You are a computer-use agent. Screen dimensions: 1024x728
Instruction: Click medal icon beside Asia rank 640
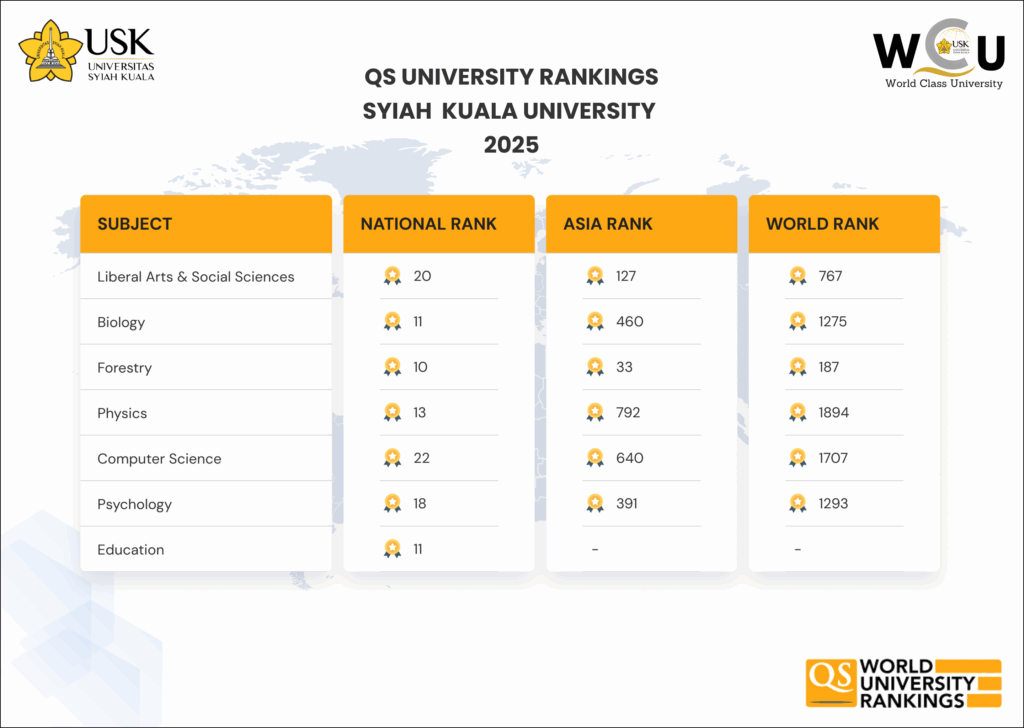point(595,458)
